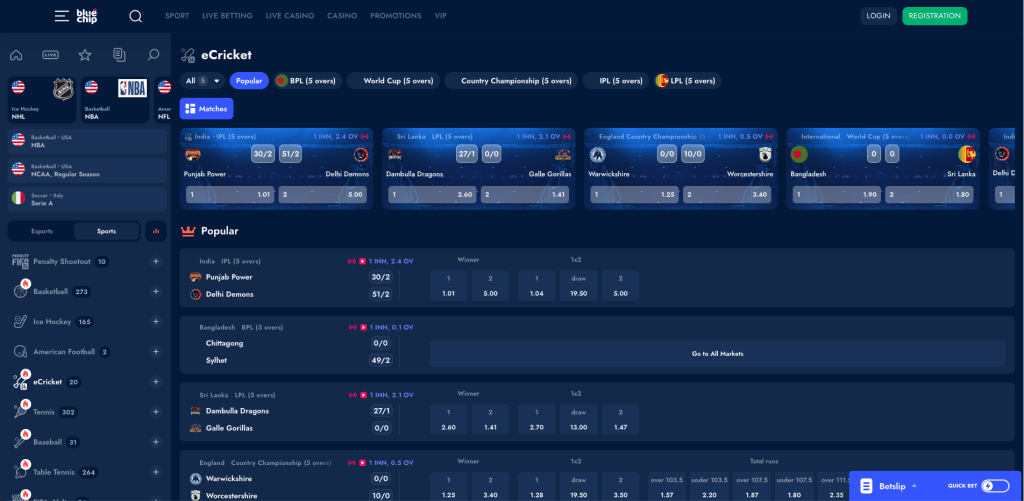Viewport: 1024px width, 501px height.
Task: Open bet history document icon in sidebar
Action: pos(119,55)
